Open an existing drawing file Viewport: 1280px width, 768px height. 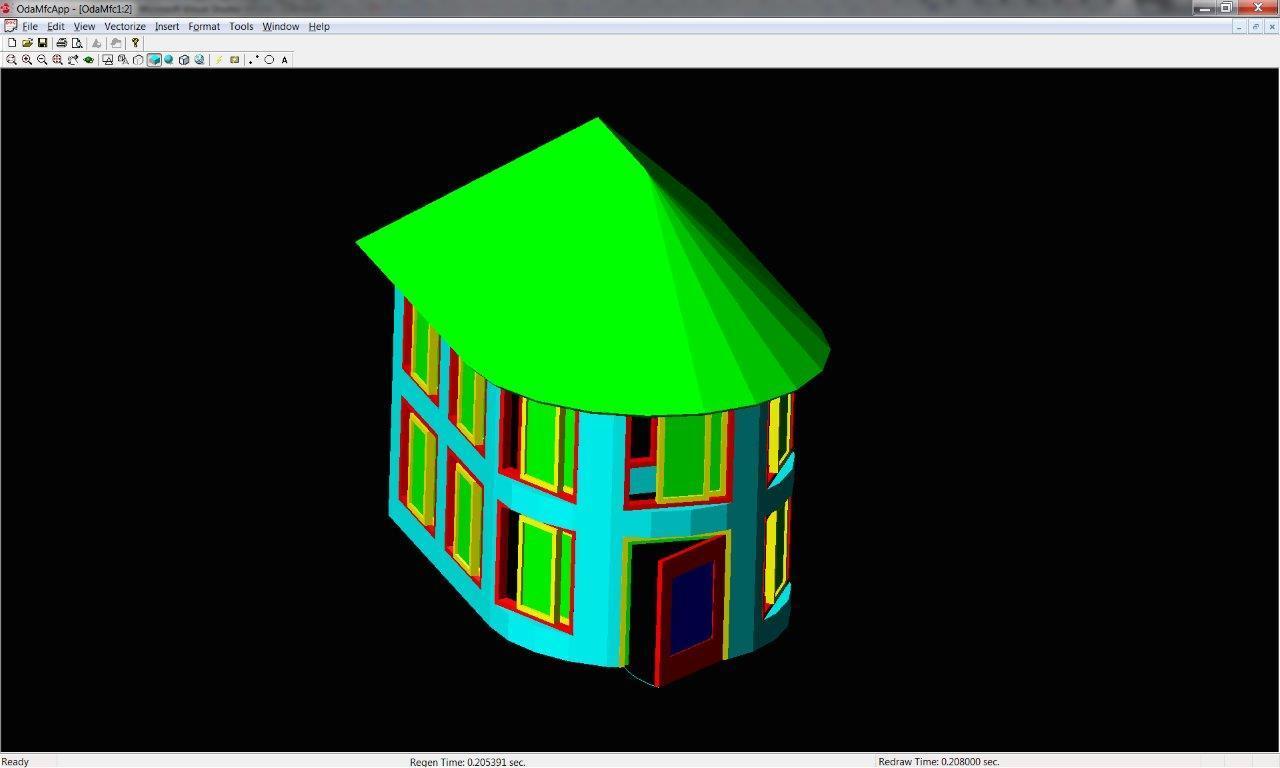(27, 43)
